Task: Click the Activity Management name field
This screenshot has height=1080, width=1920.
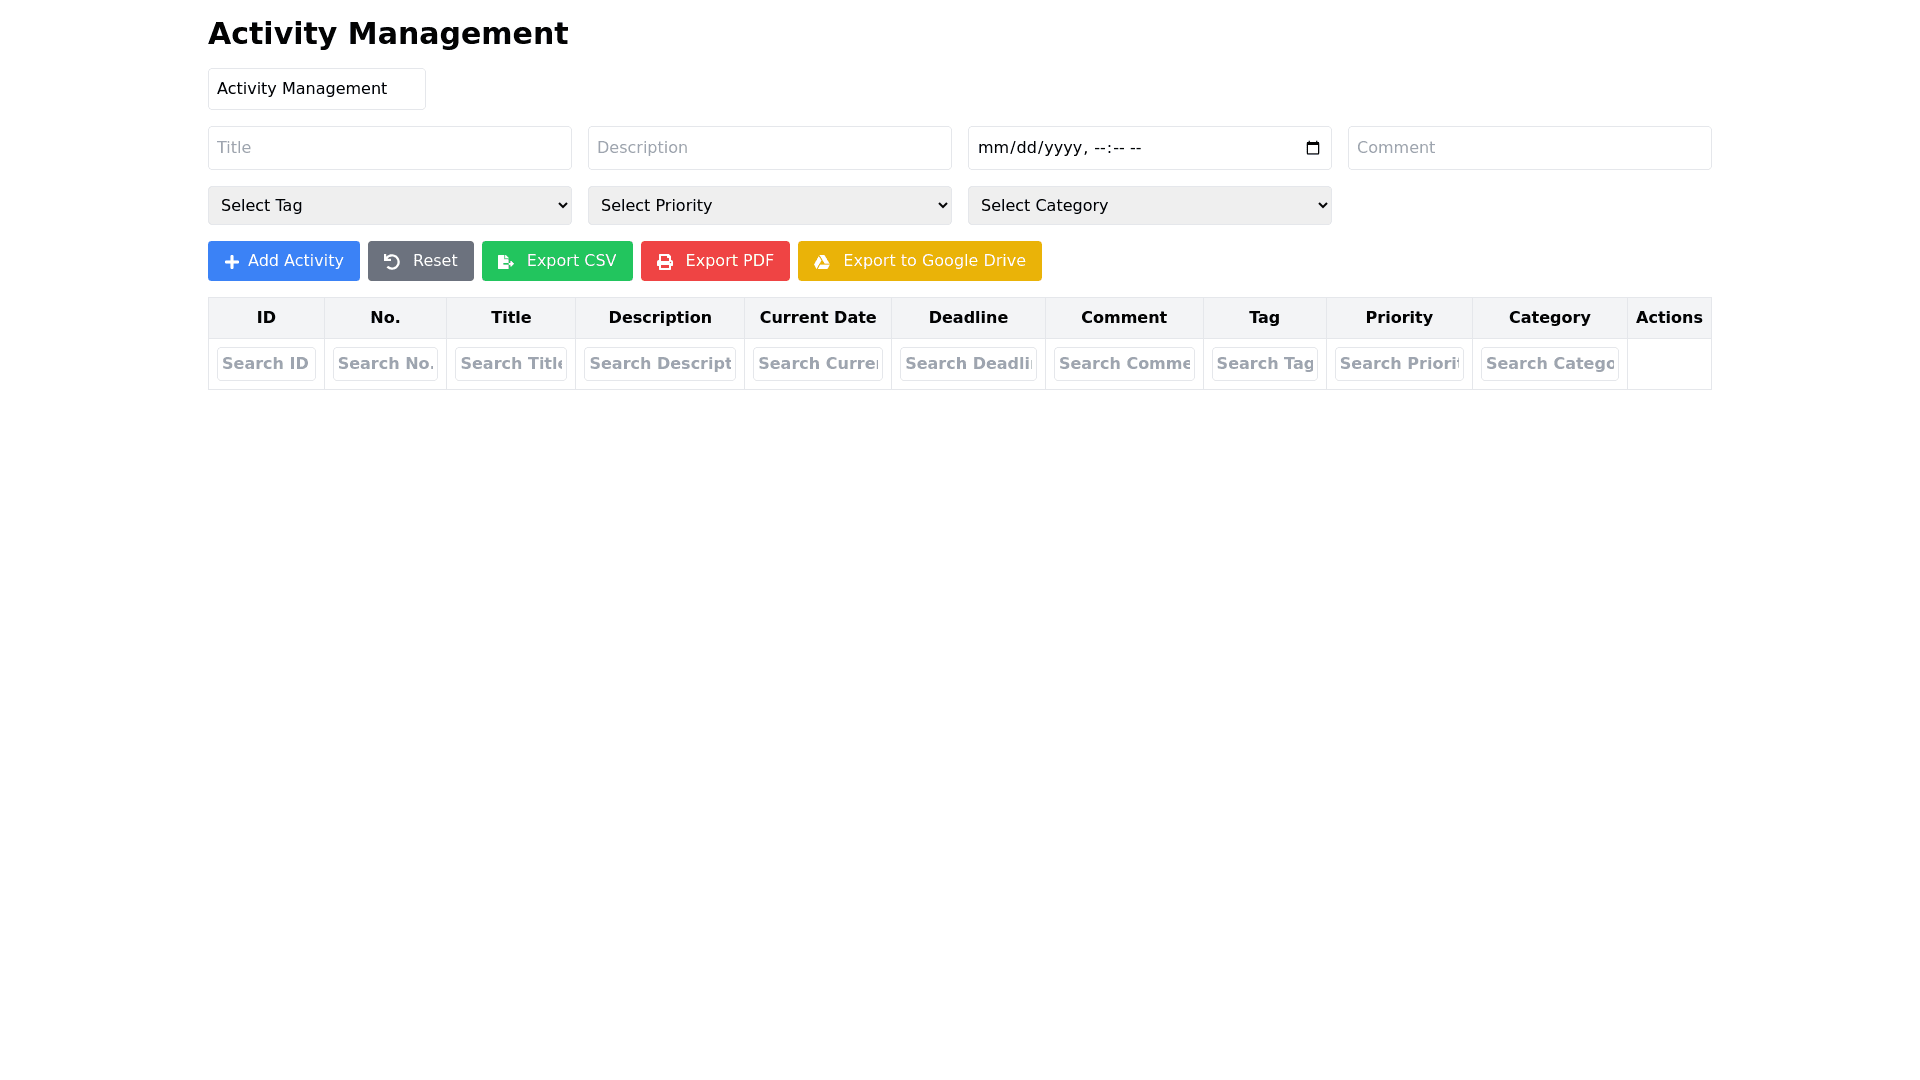Action: (x=317, y=89)
